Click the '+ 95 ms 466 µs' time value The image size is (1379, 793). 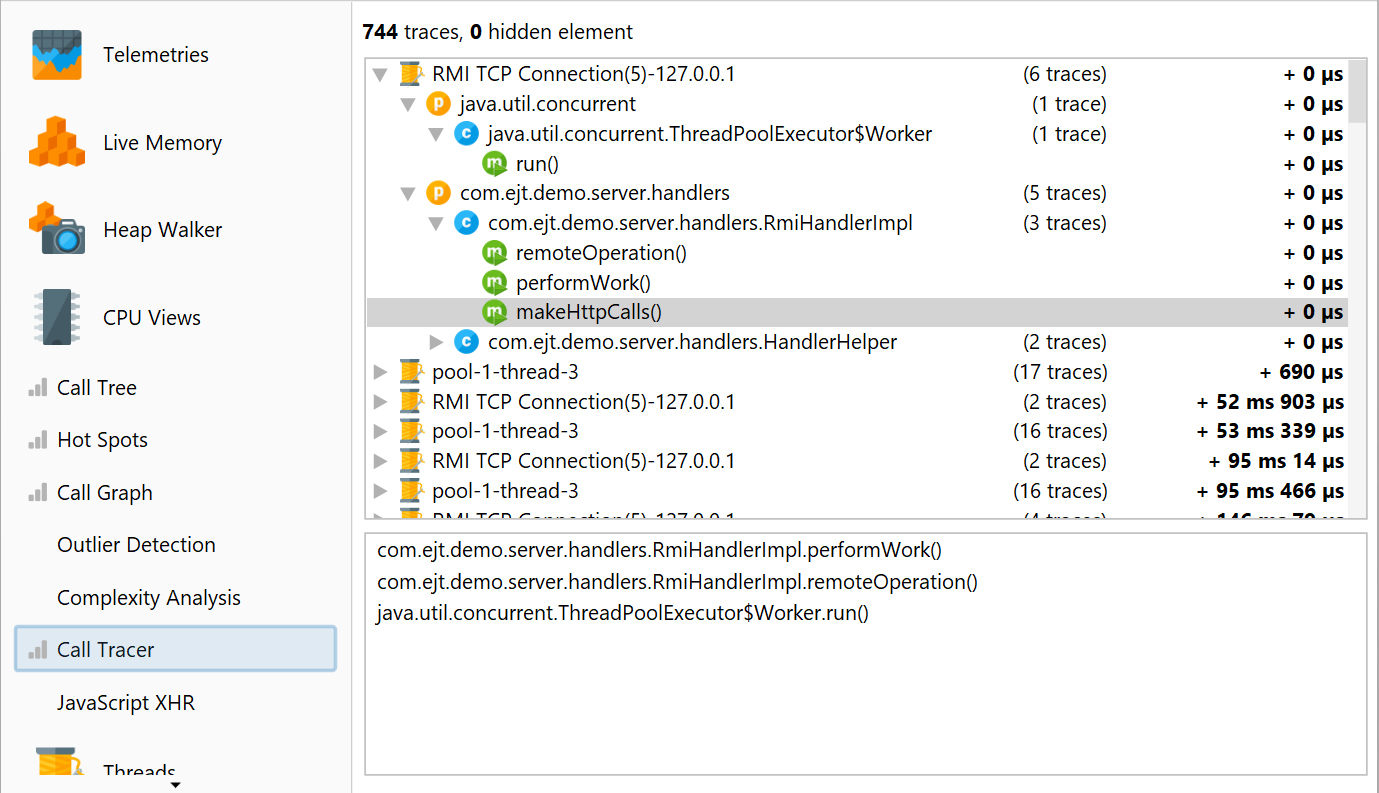(1270, 491)
